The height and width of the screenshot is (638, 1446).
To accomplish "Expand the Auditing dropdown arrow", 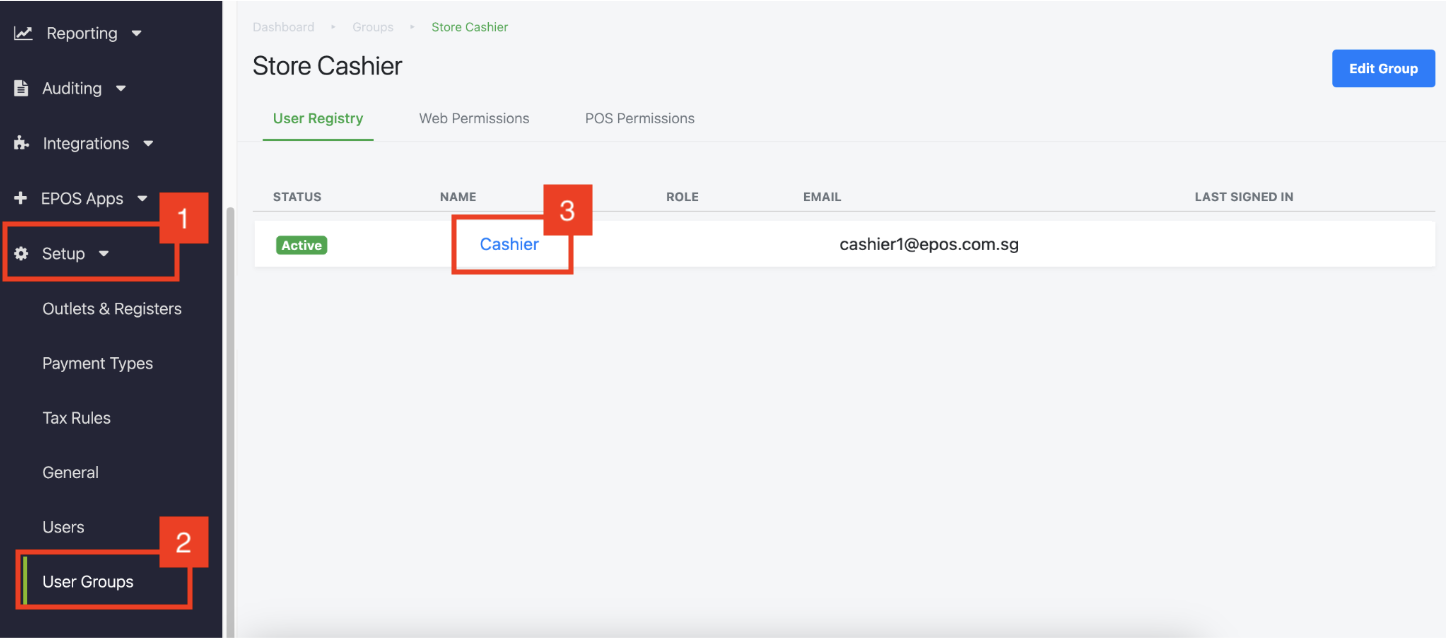I will coord(121,88).
